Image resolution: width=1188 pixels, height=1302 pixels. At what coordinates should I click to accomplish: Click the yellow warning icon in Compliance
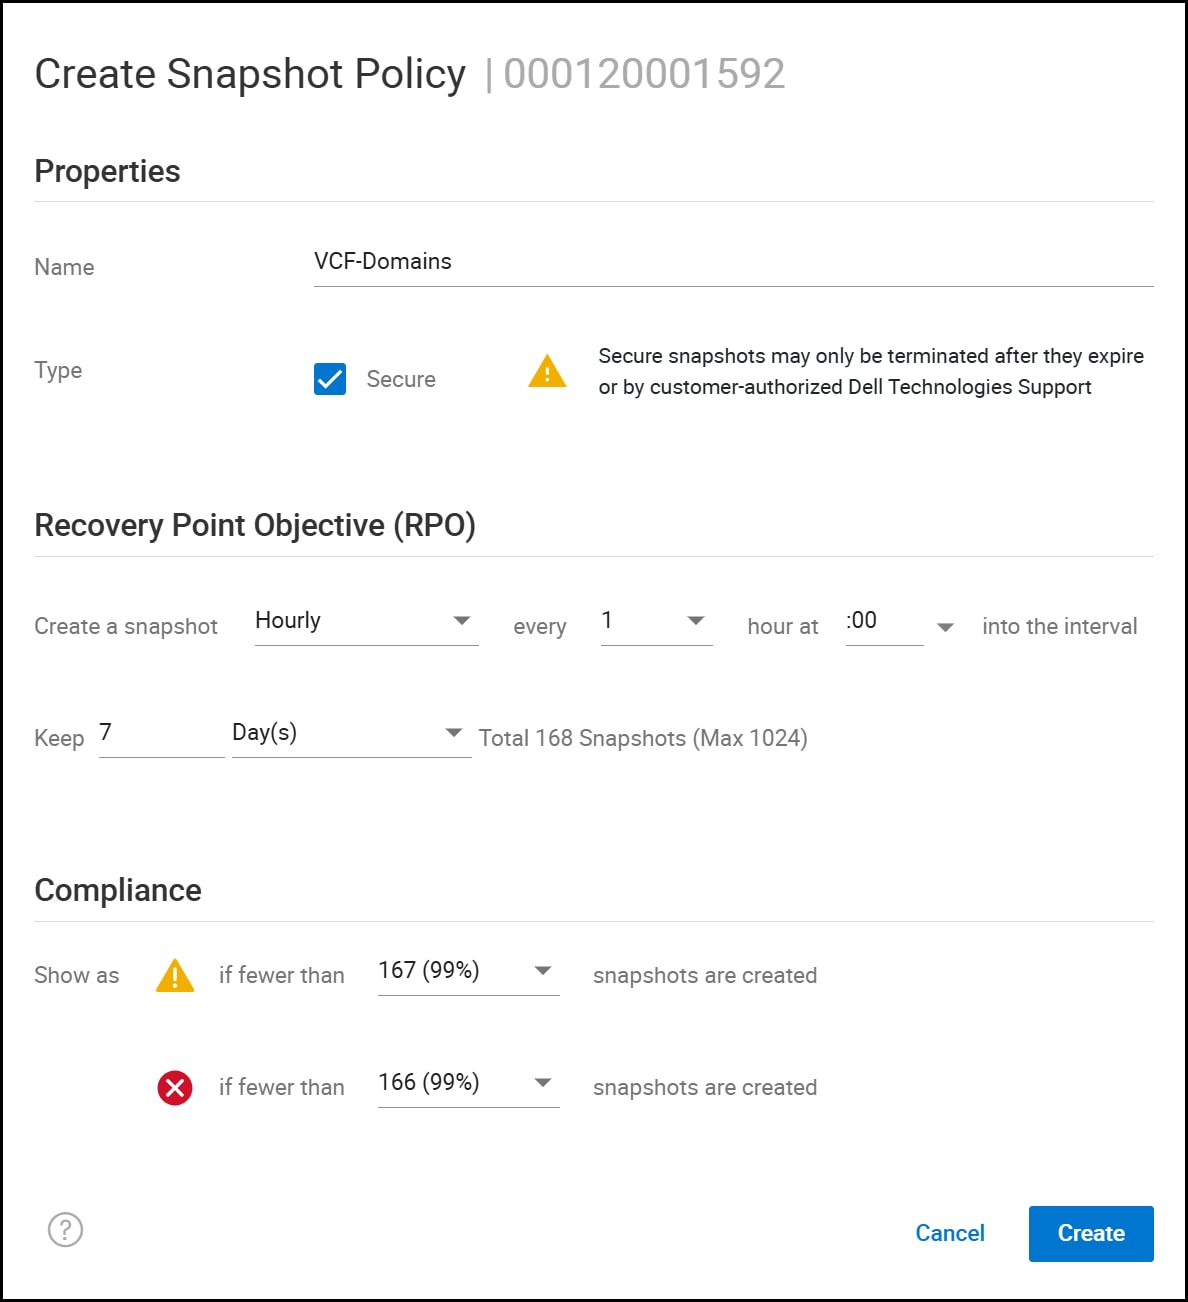coord(175,975)
